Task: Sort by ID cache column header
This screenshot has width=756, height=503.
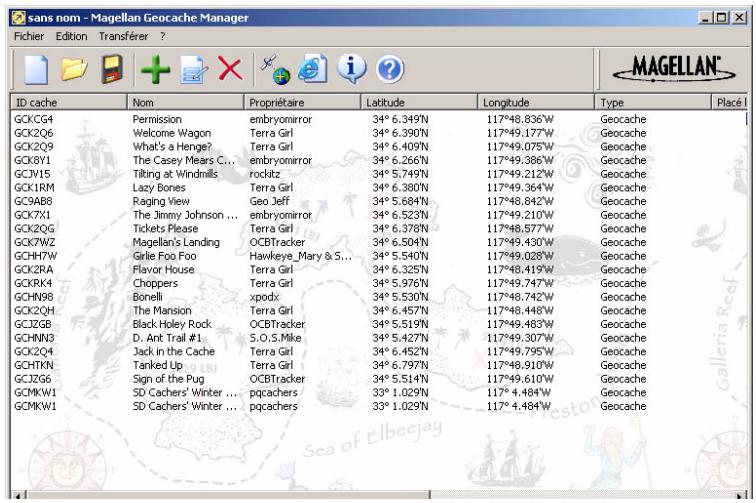Action: pyautogui.click(x=68, y=102)
